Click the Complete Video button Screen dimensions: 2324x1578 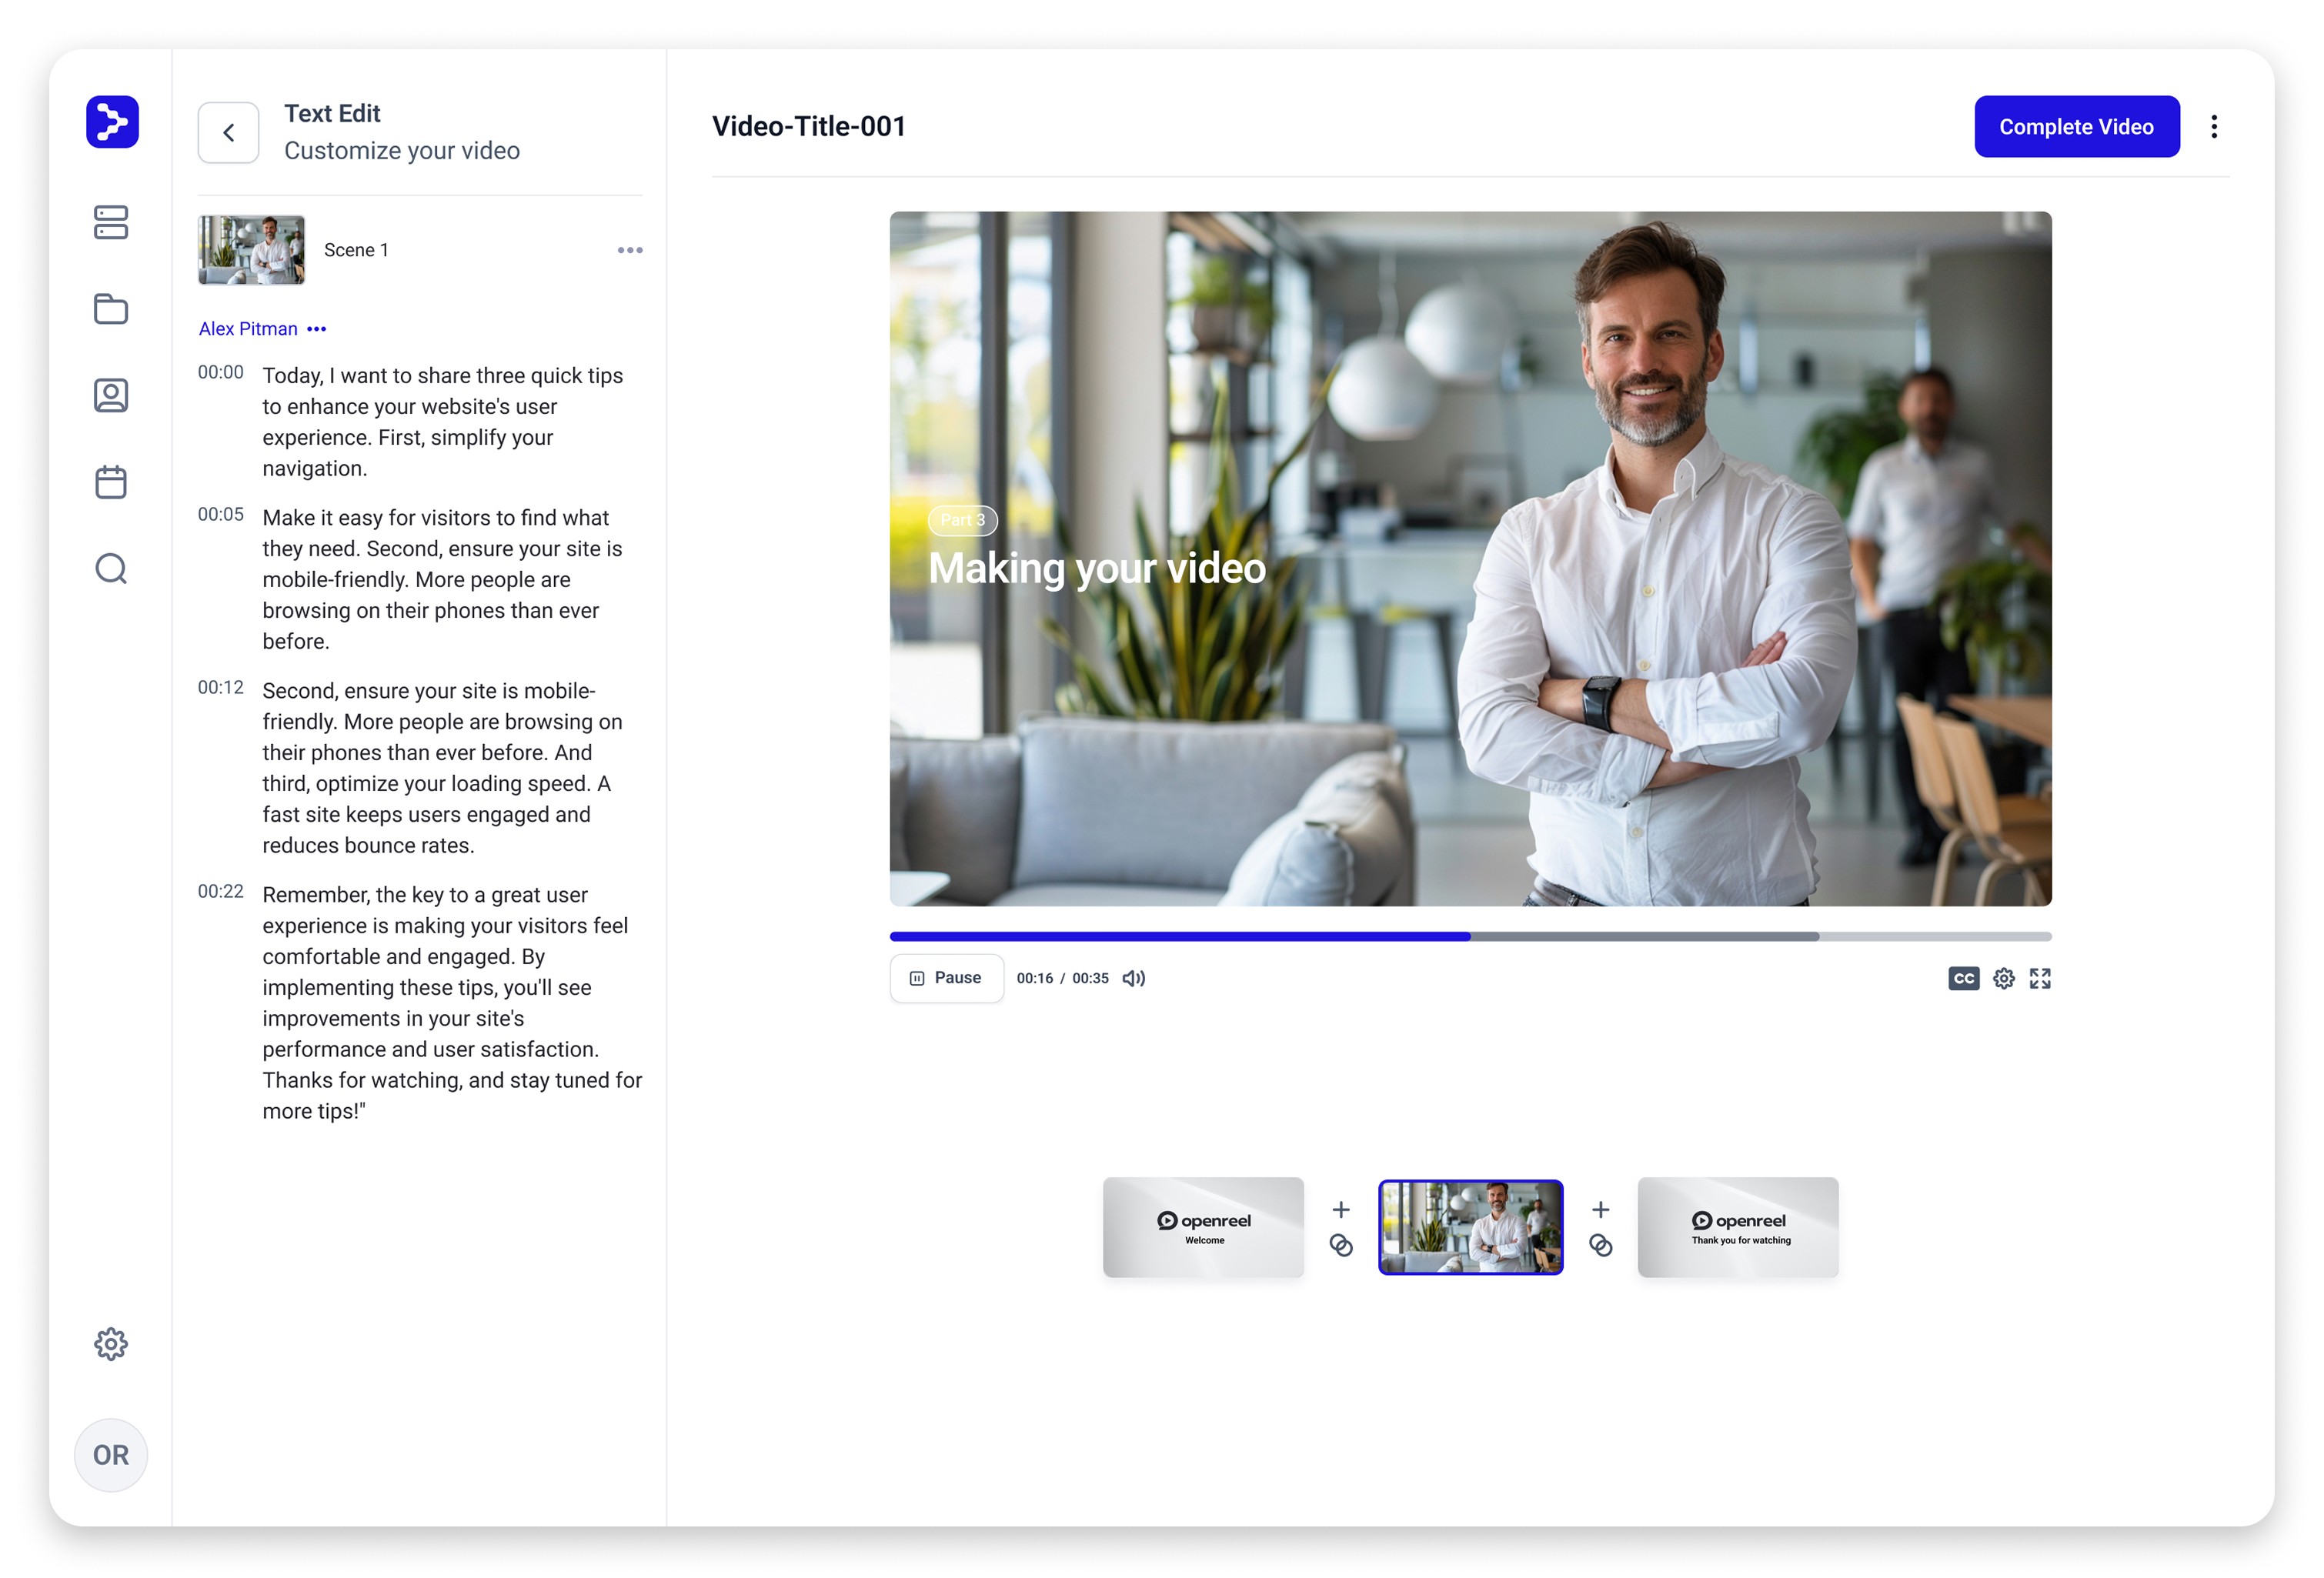(x=2076, y=127)
